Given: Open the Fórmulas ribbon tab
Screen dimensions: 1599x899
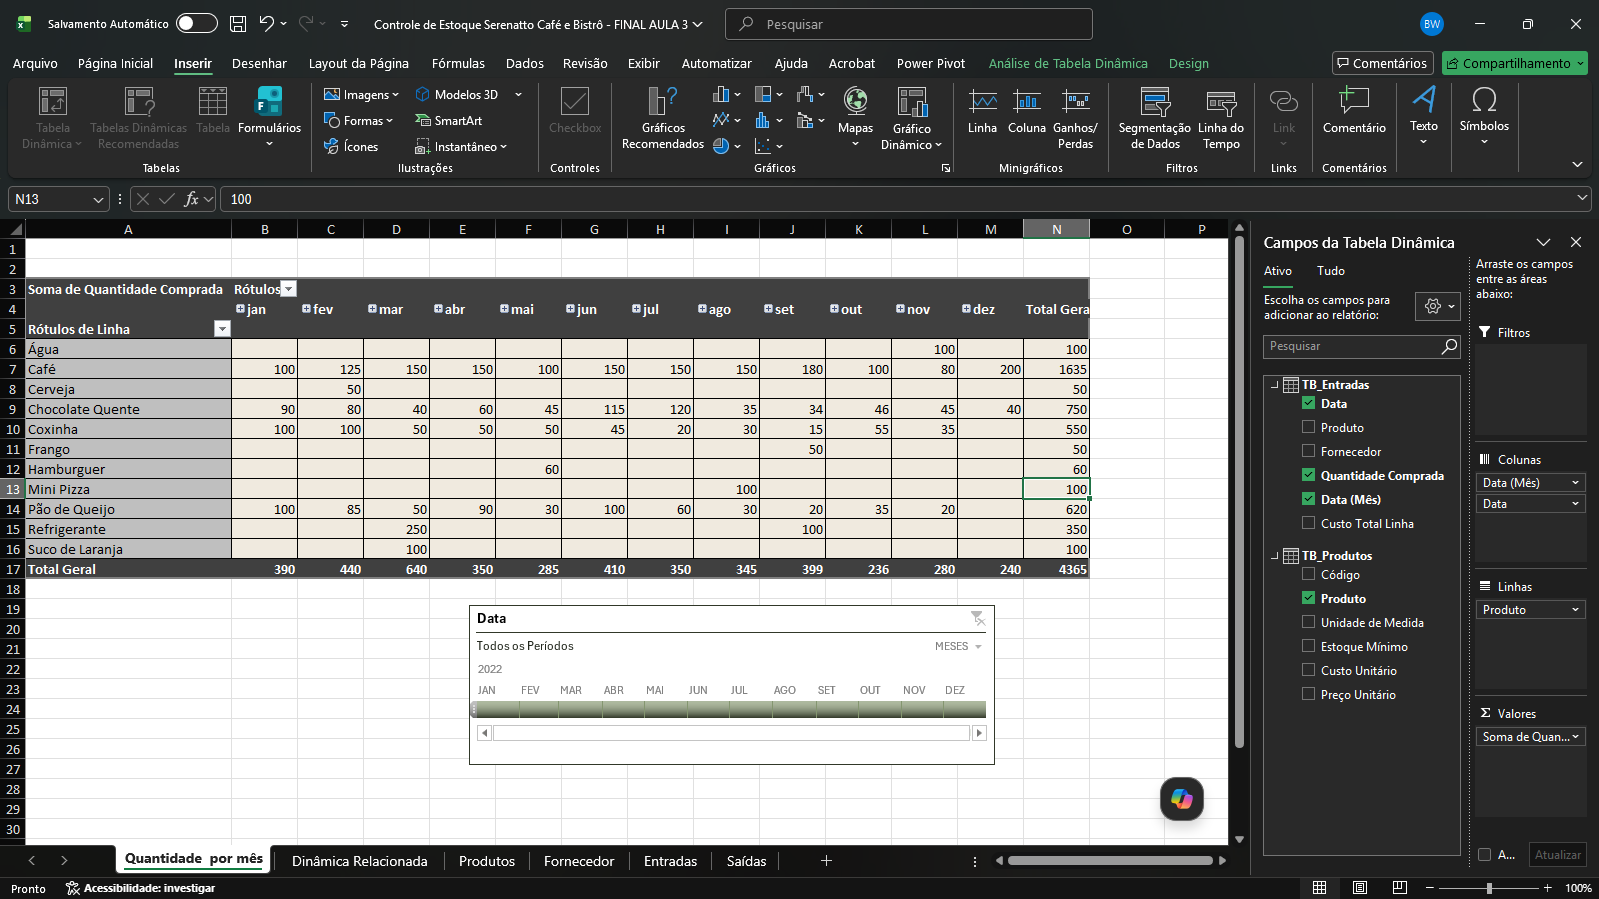Looking at the screenshot, I should [x=458, y=63].
